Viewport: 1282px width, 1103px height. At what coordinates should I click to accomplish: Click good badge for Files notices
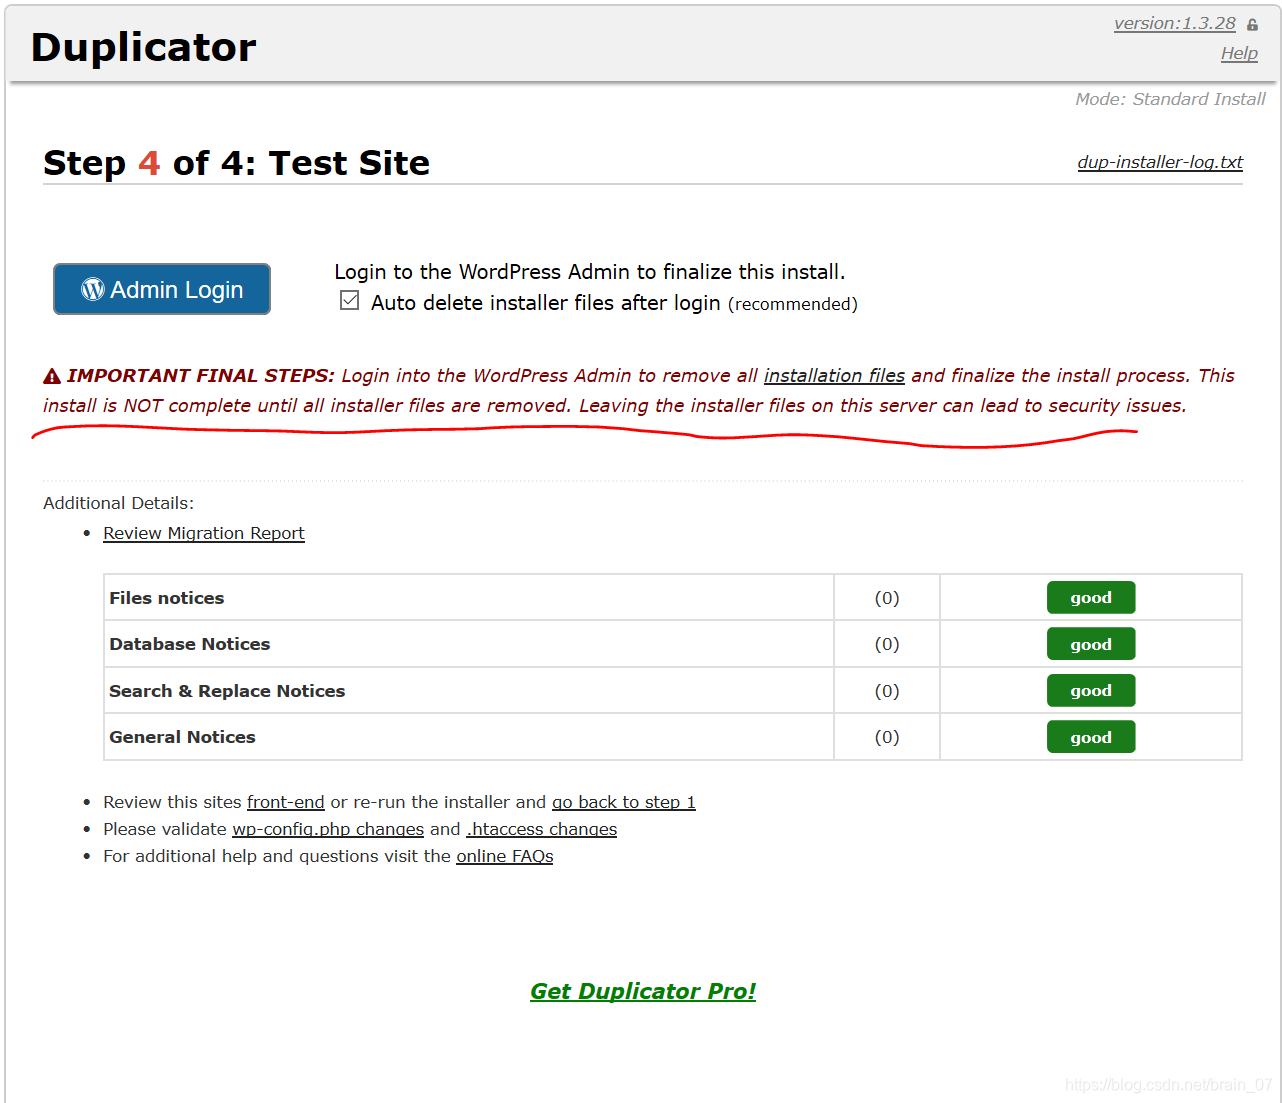[x=1091, y=598]
